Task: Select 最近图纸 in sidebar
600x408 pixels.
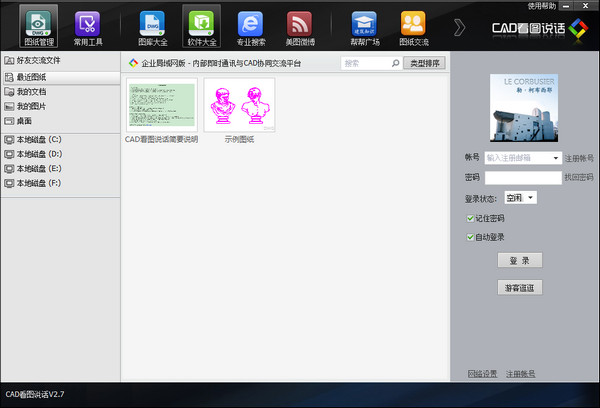Action: pyautogui.click(x=61, y=77)
